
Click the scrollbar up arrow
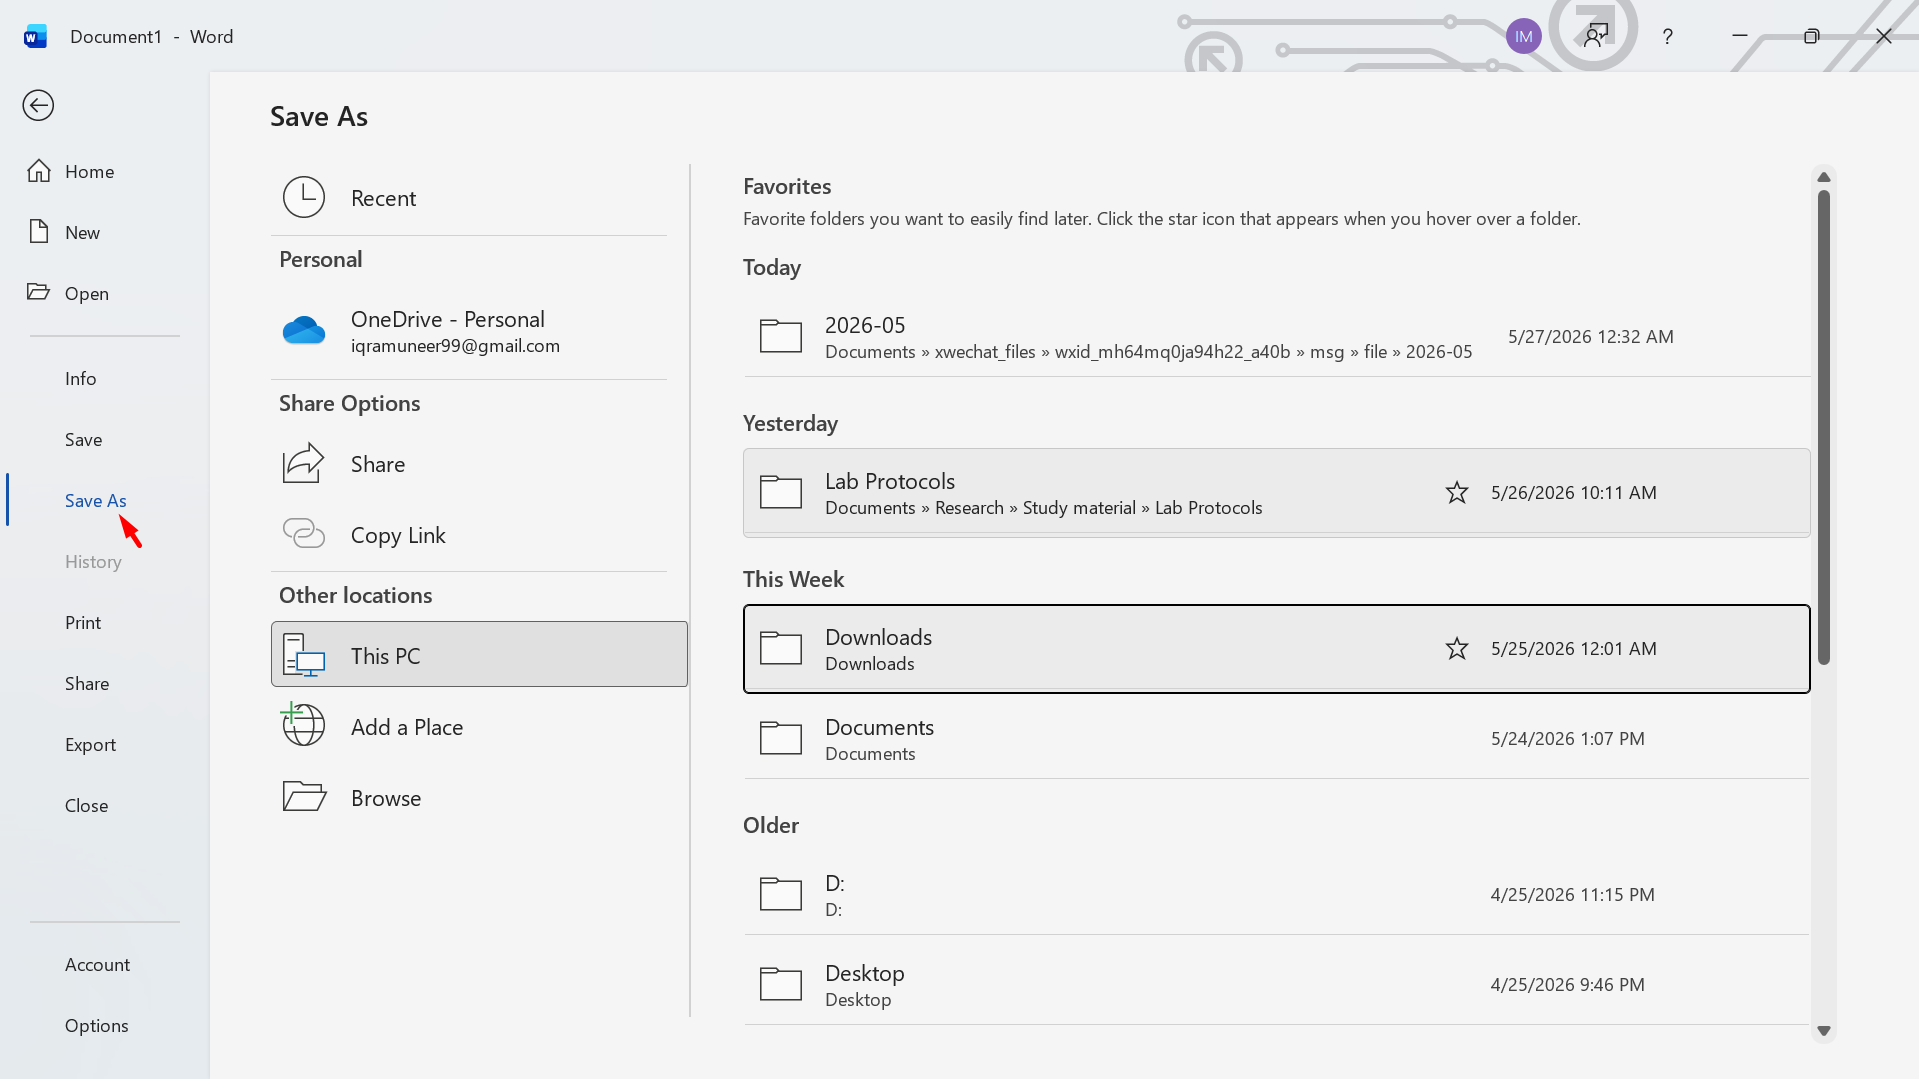click(x=1824, y=177)
